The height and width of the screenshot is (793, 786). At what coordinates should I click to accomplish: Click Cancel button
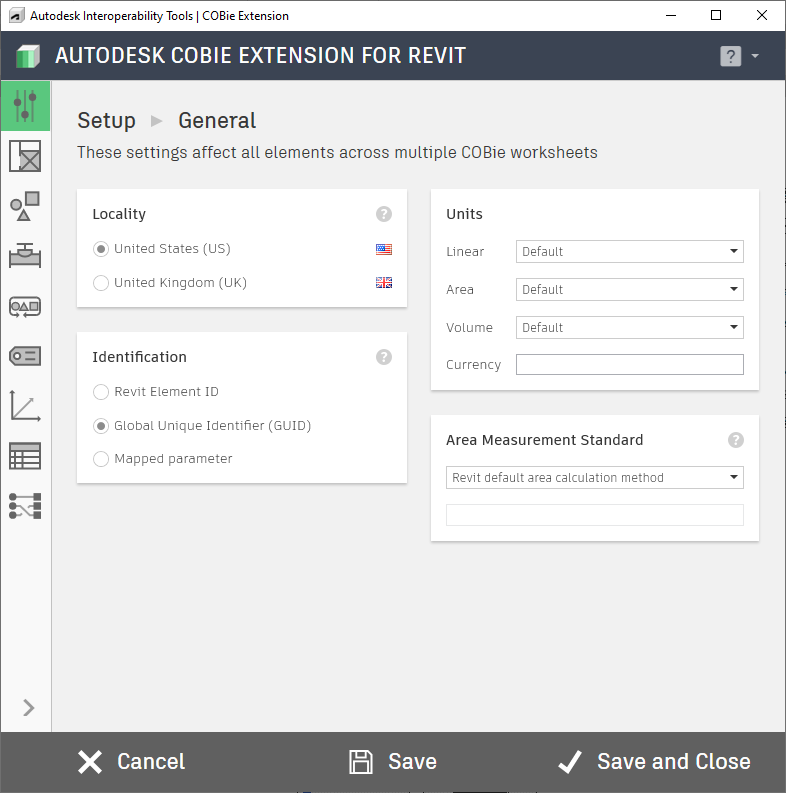[132, 762]
